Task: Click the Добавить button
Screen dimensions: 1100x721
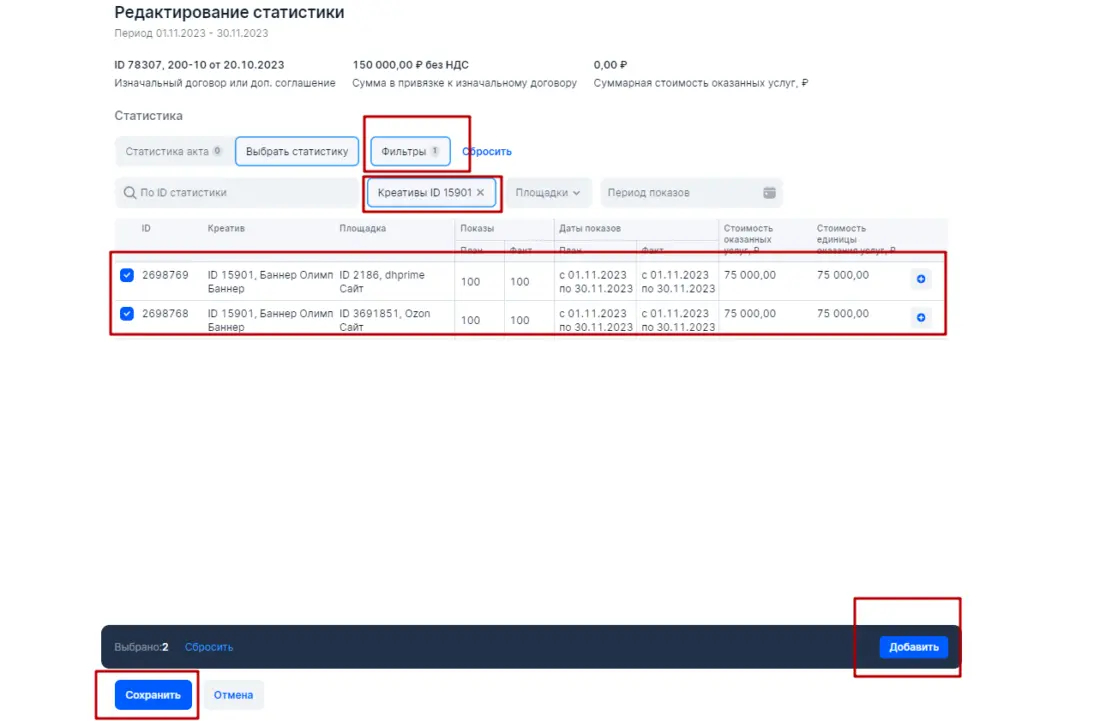Action: 913,647
